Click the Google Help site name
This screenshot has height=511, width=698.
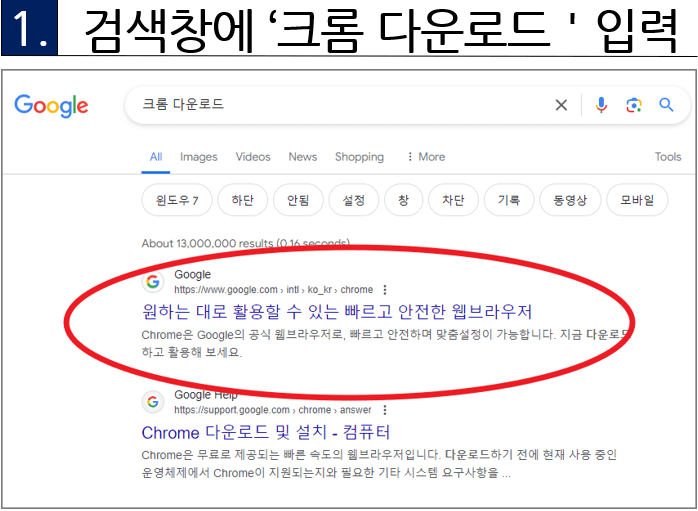point(206,395)
